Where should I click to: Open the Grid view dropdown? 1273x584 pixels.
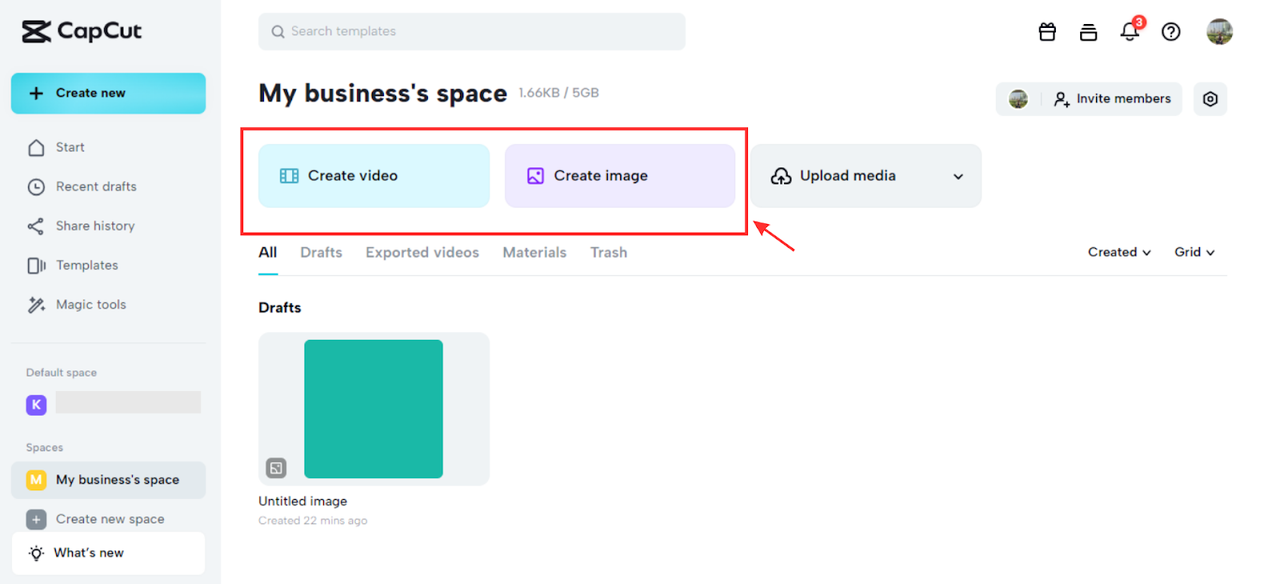[x=1195, y=252]
